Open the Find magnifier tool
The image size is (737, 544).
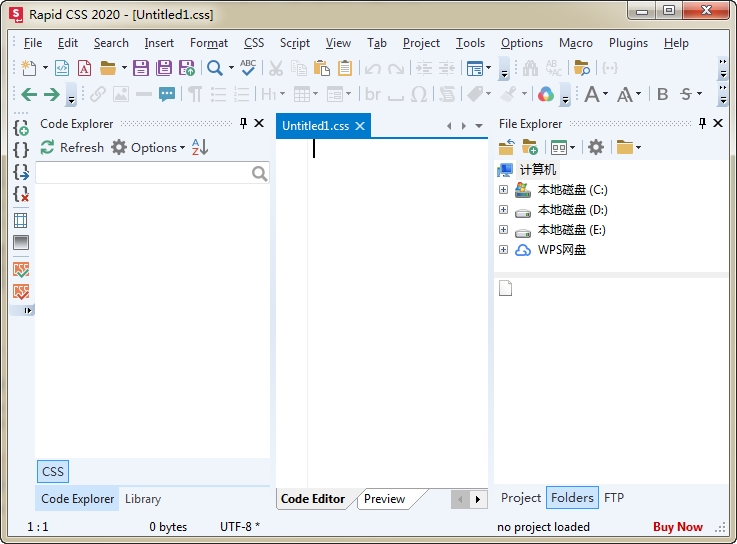click(x=215, y=68)
